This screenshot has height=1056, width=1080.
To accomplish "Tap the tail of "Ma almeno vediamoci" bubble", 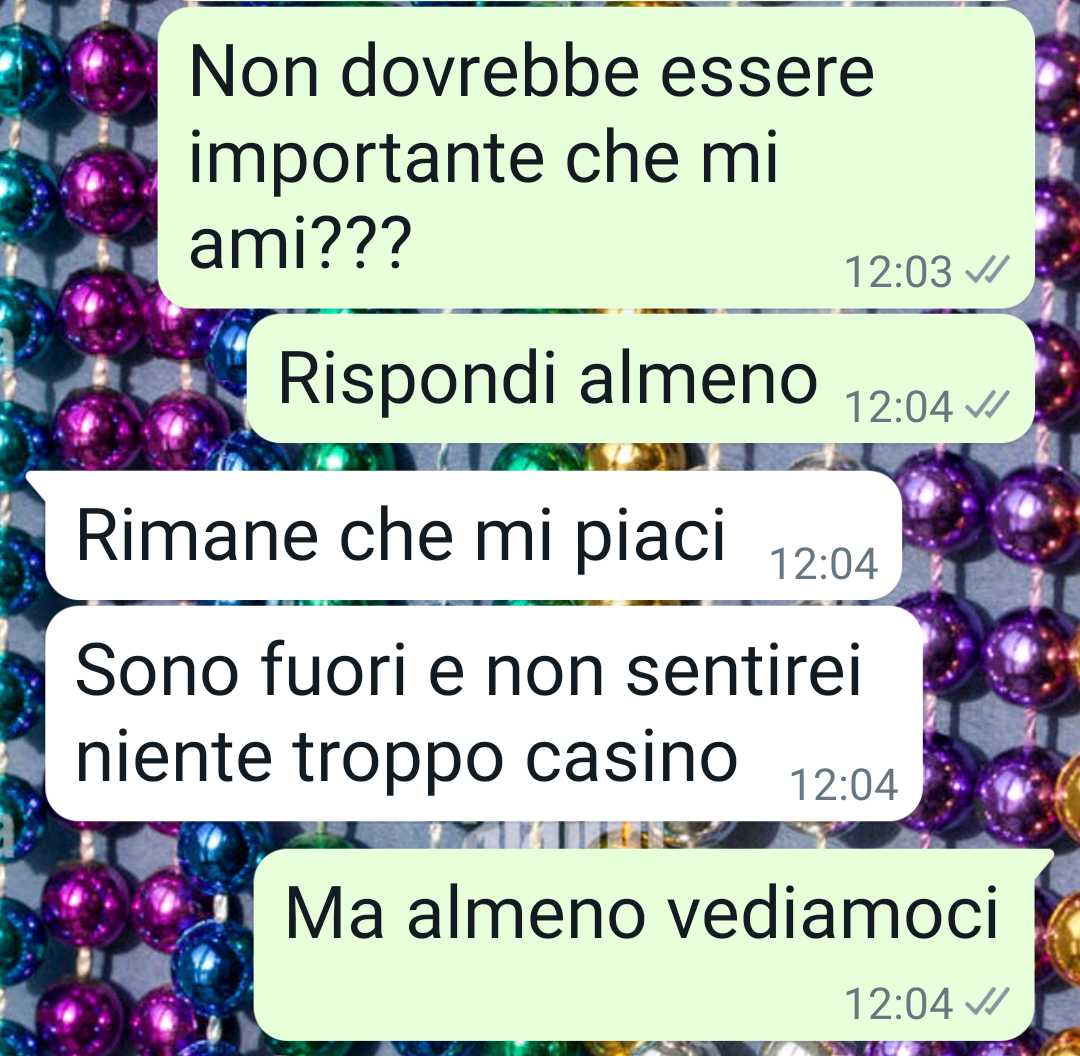I will 1043,862.
